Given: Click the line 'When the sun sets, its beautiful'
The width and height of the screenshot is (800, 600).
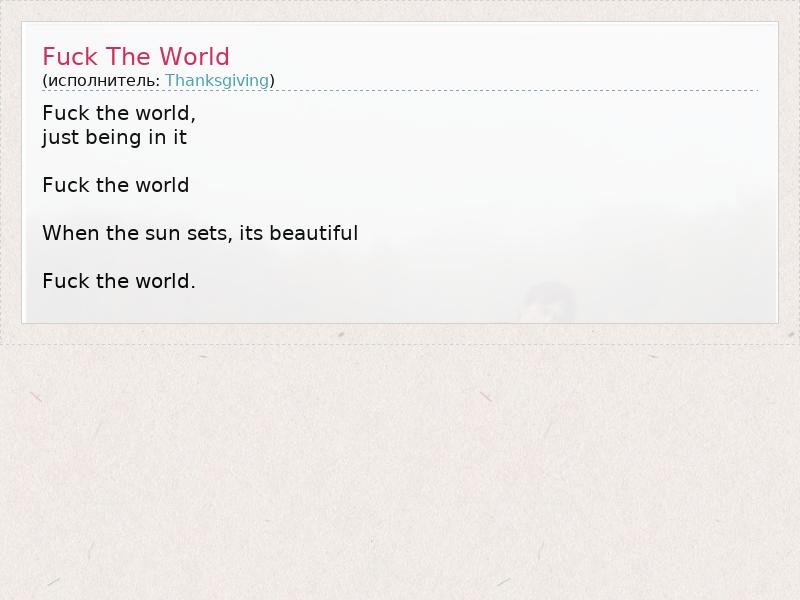Looking at the screenshot, I should coord(200,233).
